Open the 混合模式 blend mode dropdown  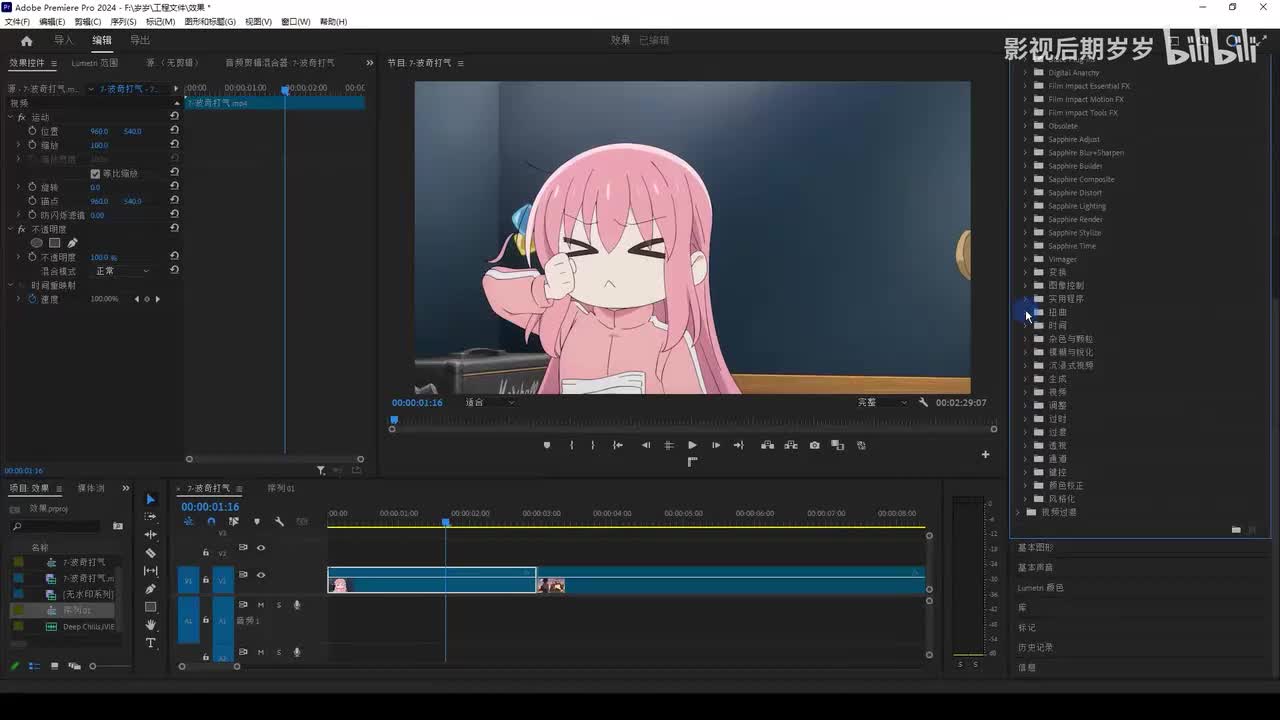(122, 271)
